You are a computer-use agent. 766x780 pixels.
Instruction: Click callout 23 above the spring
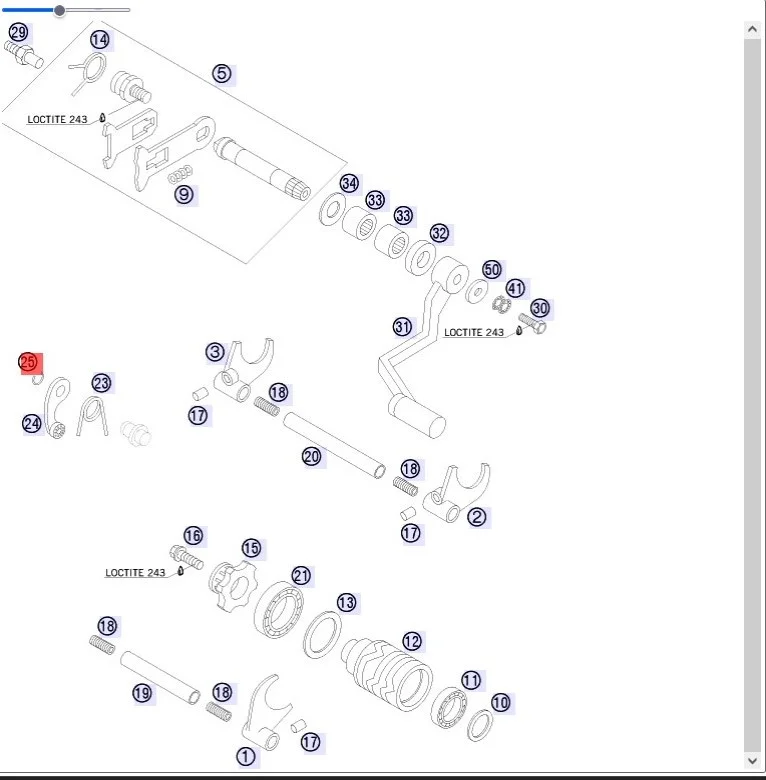(x=101, y=383)
